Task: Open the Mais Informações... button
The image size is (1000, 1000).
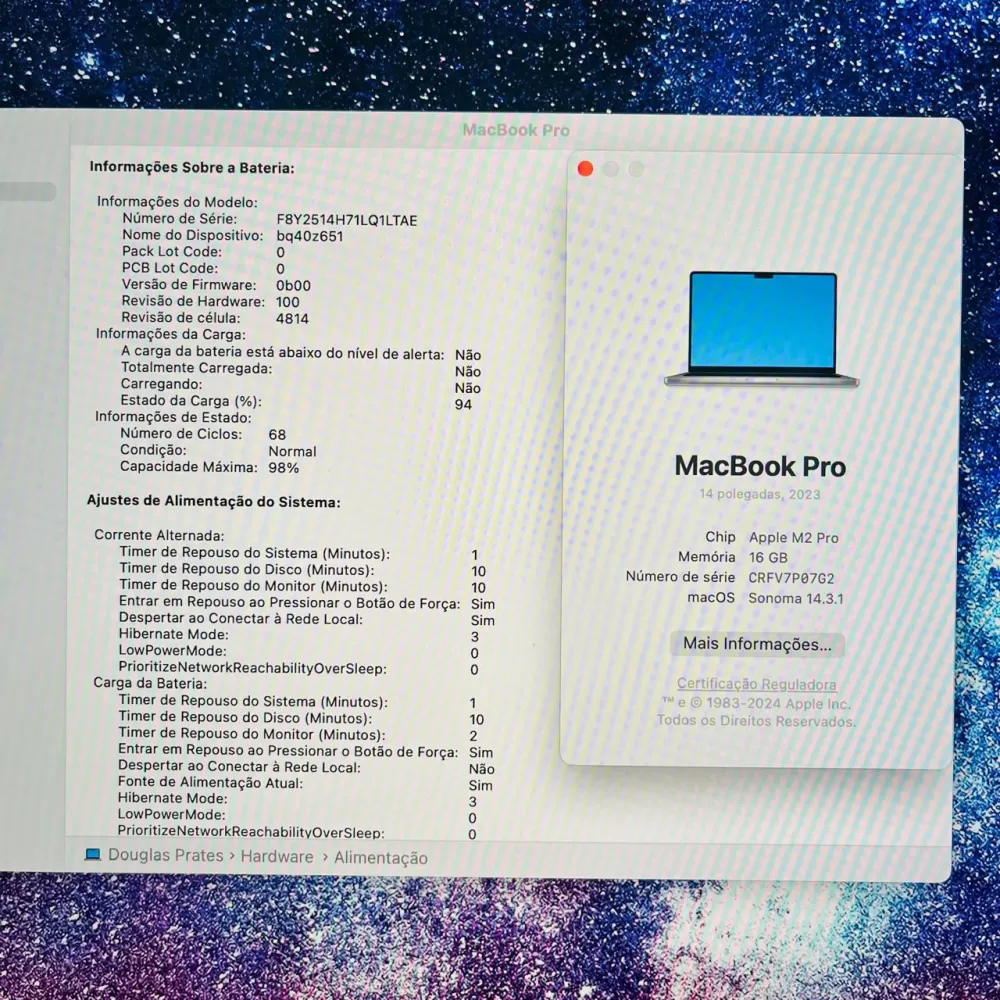Action: tap(757, 644)
